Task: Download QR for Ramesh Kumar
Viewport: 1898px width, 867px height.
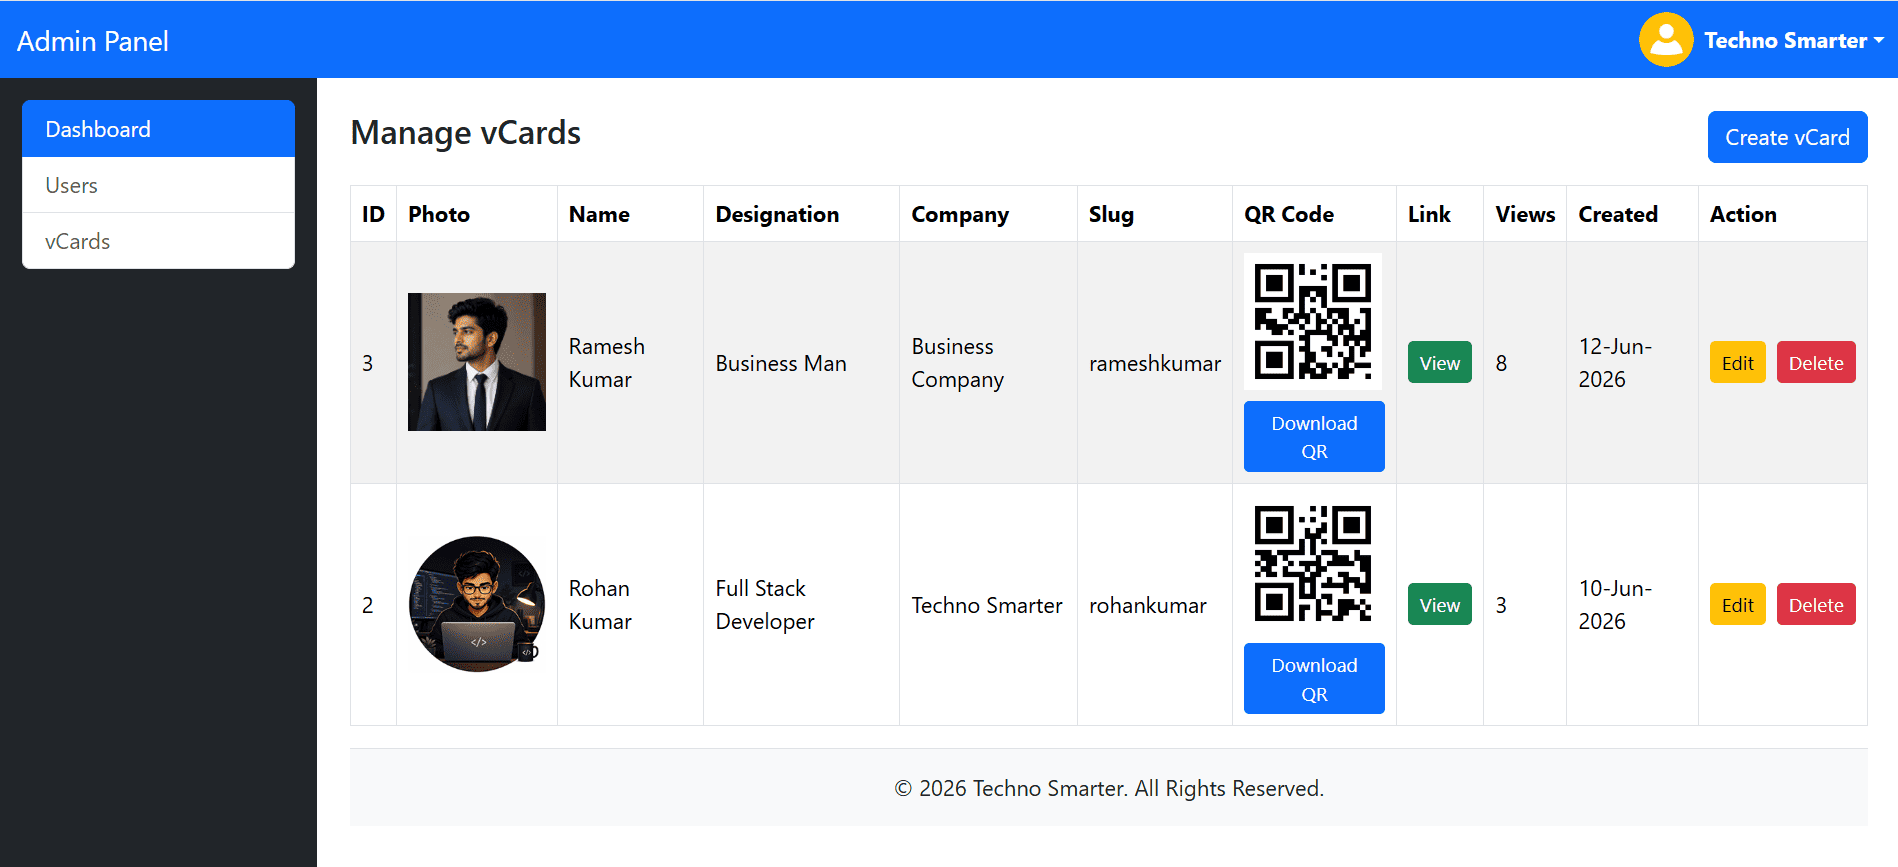Action: 1314,436
